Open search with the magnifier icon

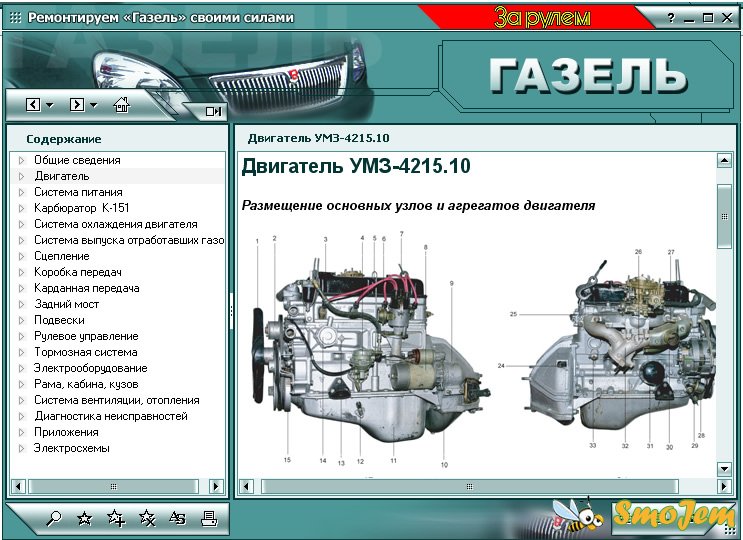[x=54, y=519]
